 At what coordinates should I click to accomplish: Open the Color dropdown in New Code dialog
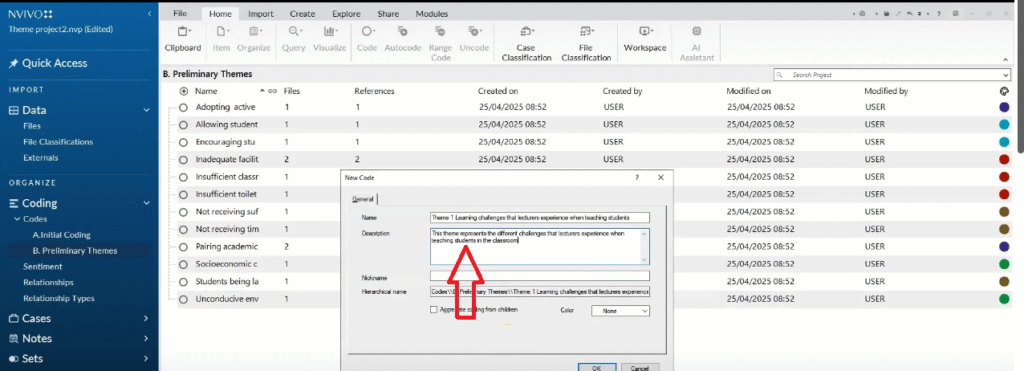[x=620, y=312]
